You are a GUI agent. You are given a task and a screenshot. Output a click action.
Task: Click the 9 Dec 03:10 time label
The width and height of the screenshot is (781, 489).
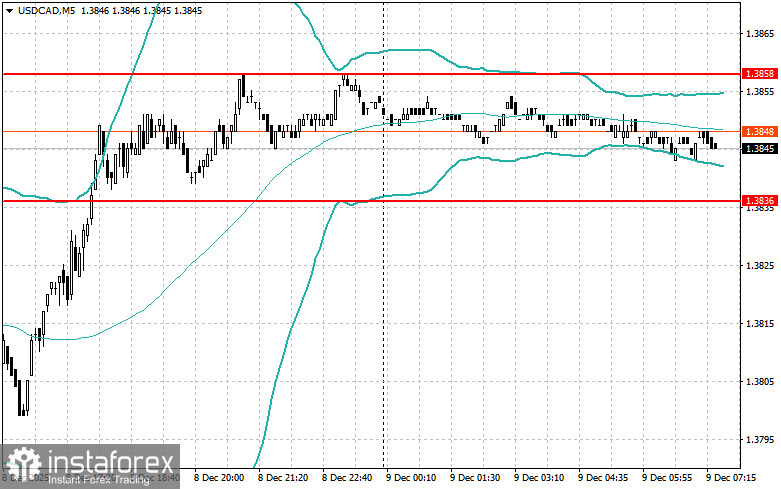[x=539, y=478]
